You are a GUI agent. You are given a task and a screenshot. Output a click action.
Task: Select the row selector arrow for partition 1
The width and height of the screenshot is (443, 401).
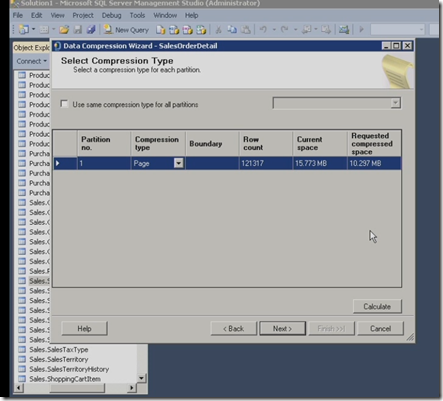click(65, 163)
